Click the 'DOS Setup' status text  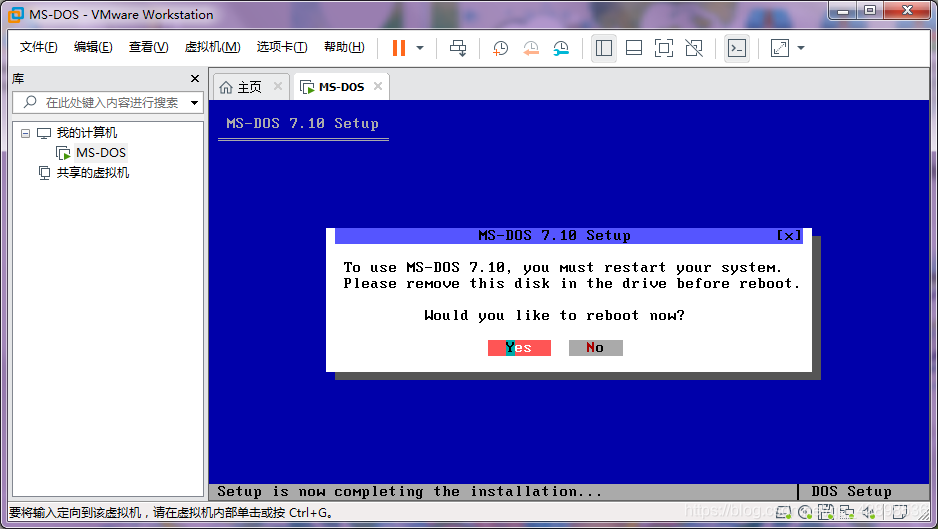851,492
